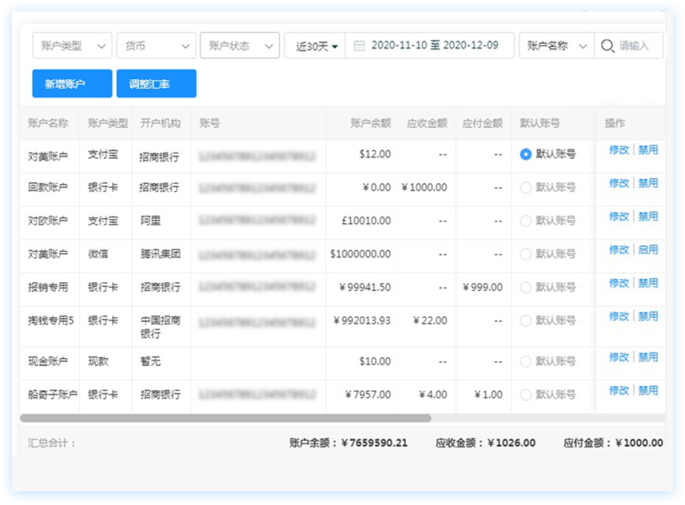The height and width of the screenshot is (505, 685).
Task: Select 默认账号 radio for 报销专用 row
Action: pyautogui.click(x=526, y=288)
